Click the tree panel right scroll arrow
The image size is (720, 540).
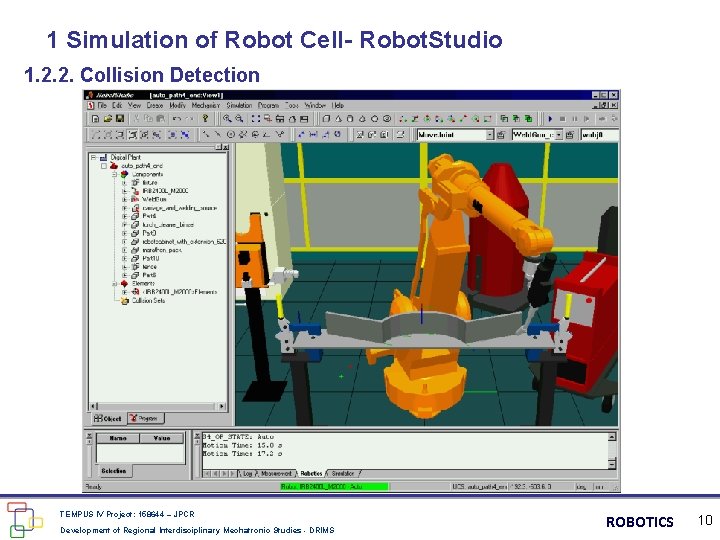pyautogui.click(x=222, y=406)
